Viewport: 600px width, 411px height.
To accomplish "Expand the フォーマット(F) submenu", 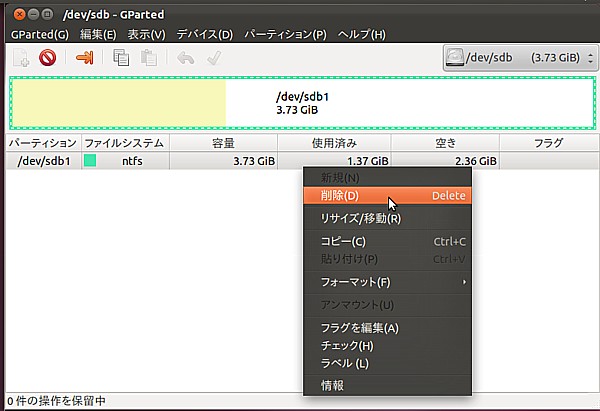I will pos(387,282).
